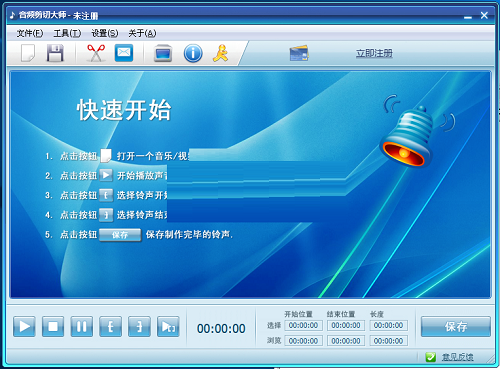Click the play icon in step 2
The height and width of the screenshot is (369, 500).
(106, 175)
